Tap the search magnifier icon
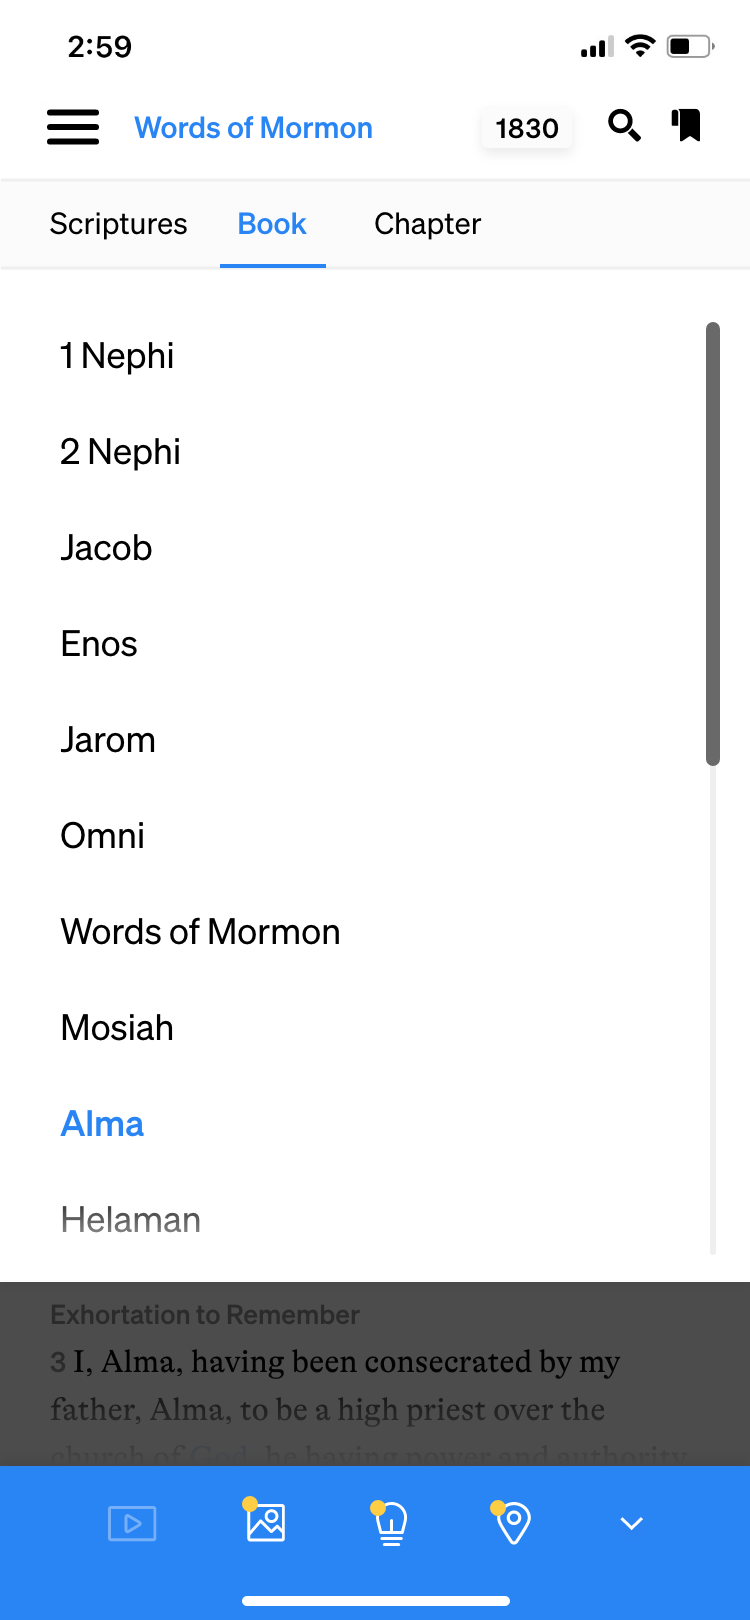Viewport: 750px width, 1620px height. (624, 126)
